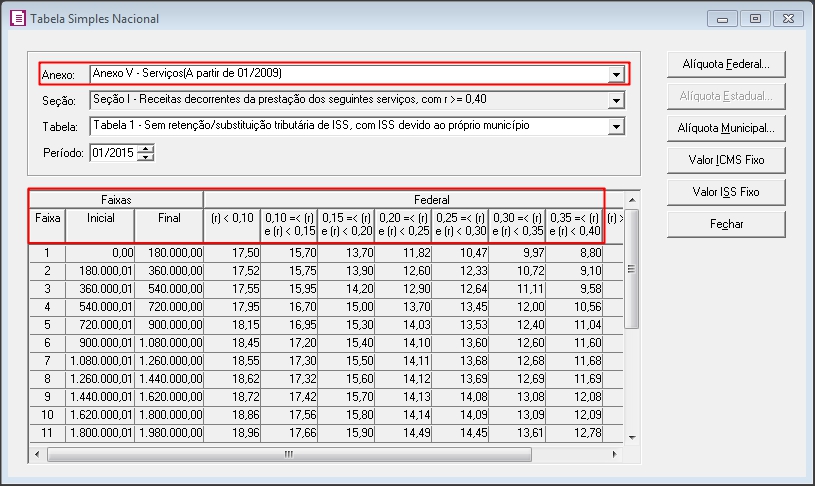The height and width of the screenshot is (486, 815).
Task: Minimize the Tabela Simples Nacional window
Action: (722, 19)
